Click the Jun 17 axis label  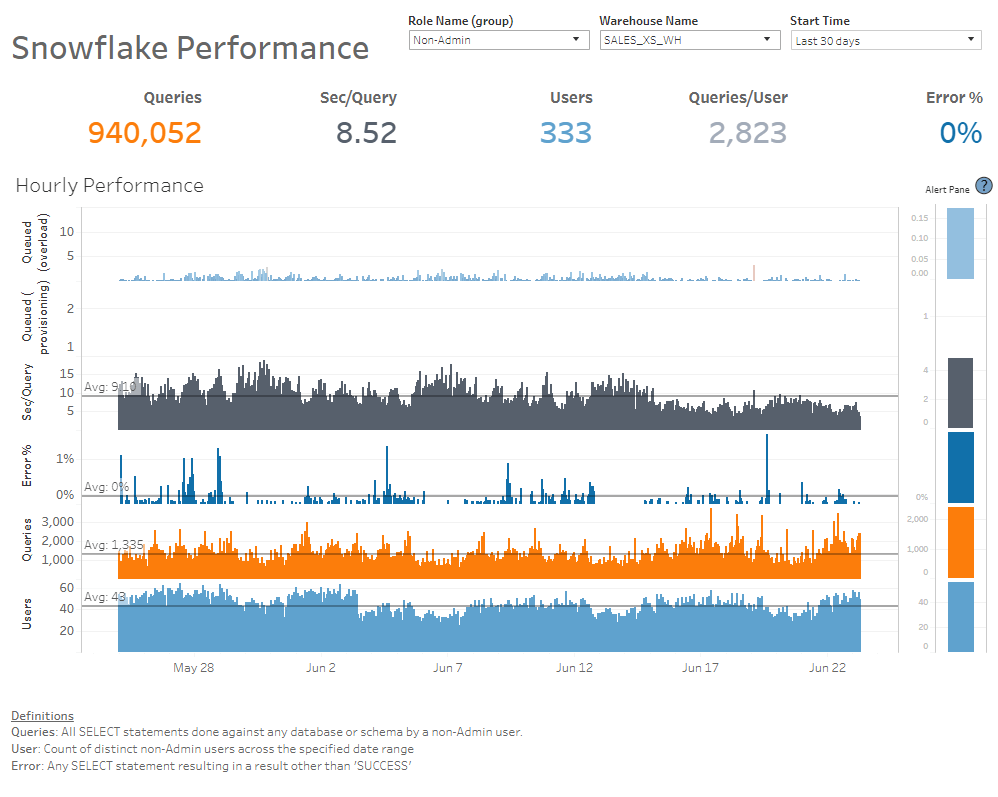(700, 667)
